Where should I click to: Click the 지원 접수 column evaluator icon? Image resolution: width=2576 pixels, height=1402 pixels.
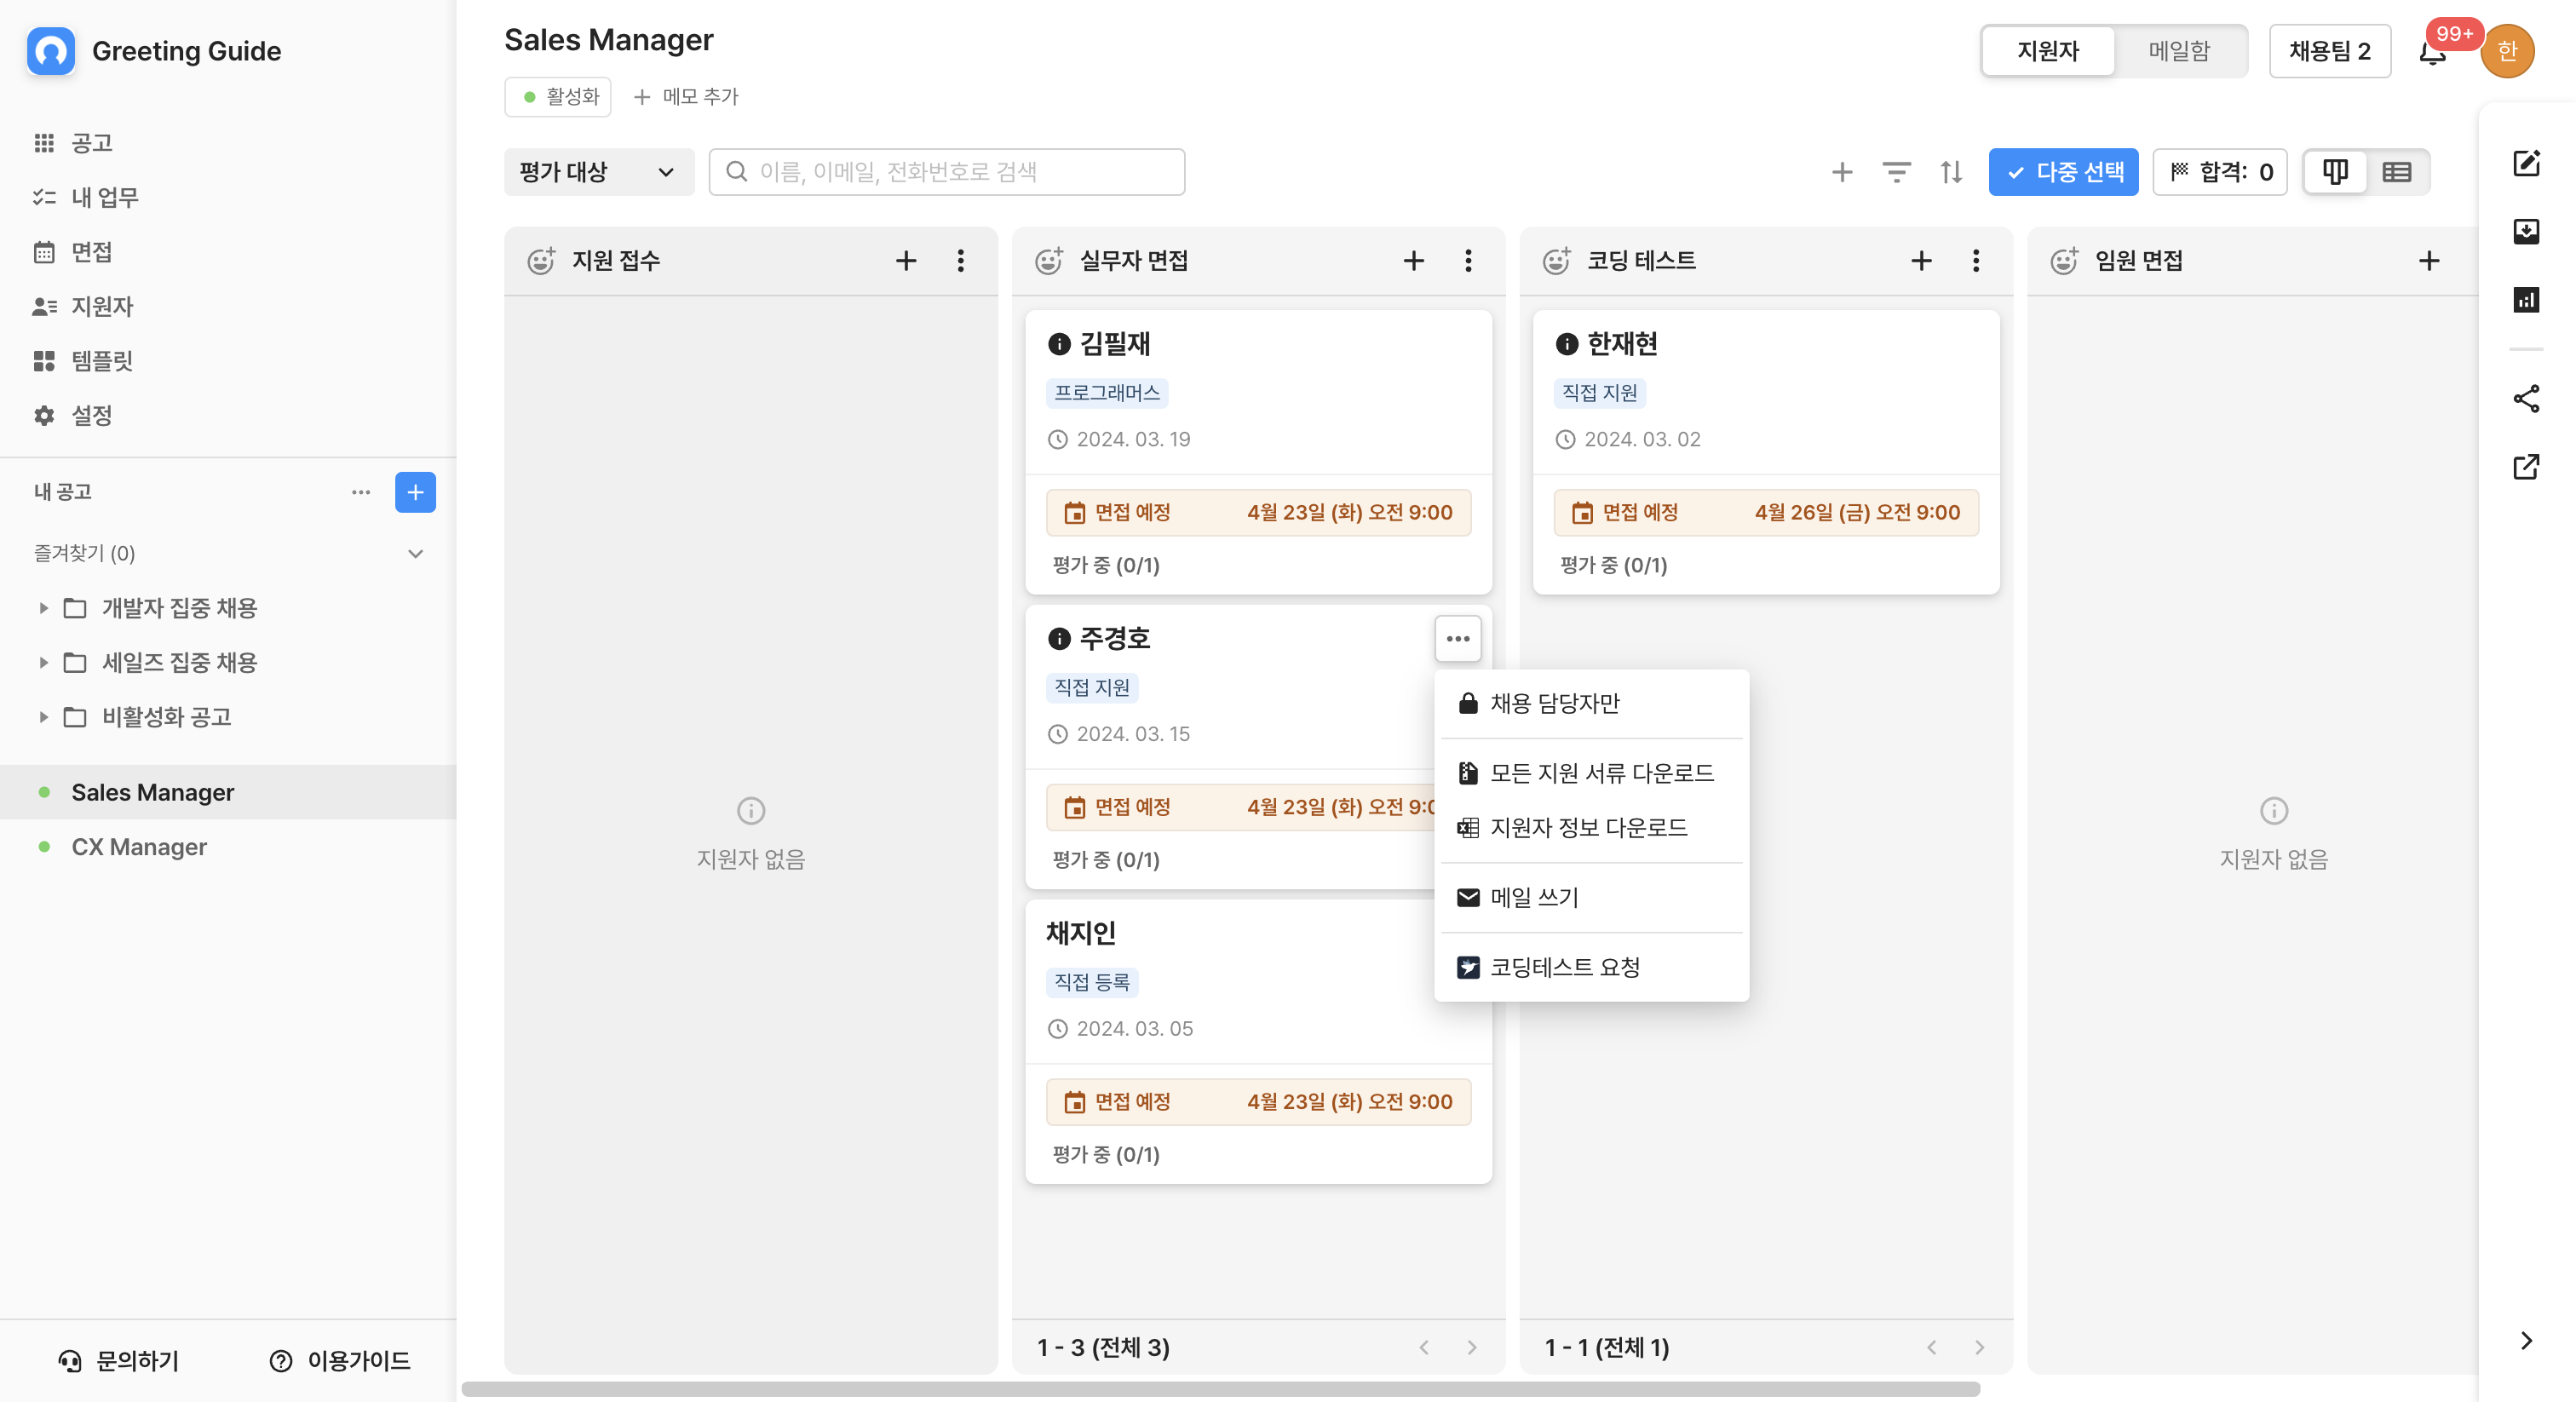coord(541,261)
